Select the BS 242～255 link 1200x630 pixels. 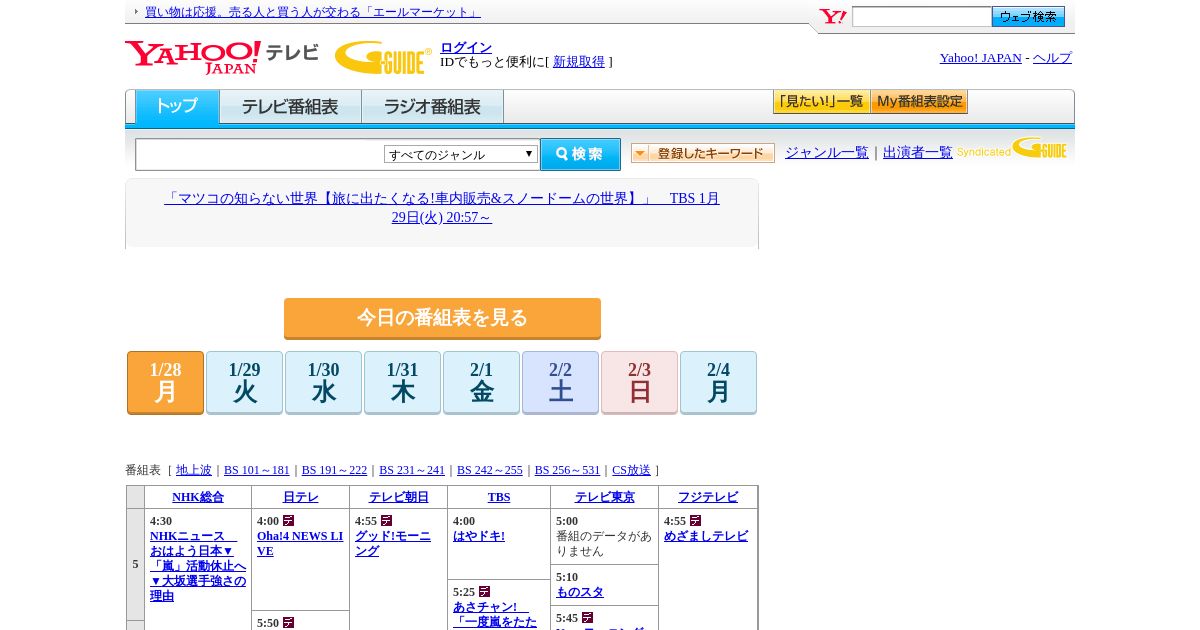[490, 470]
